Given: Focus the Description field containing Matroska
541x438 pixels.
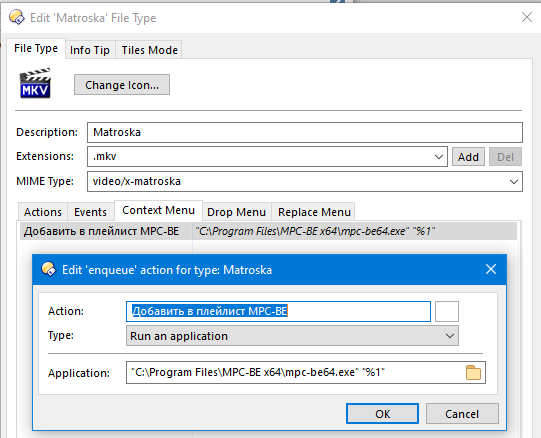Looking at the screenshot, I should 305,132.
